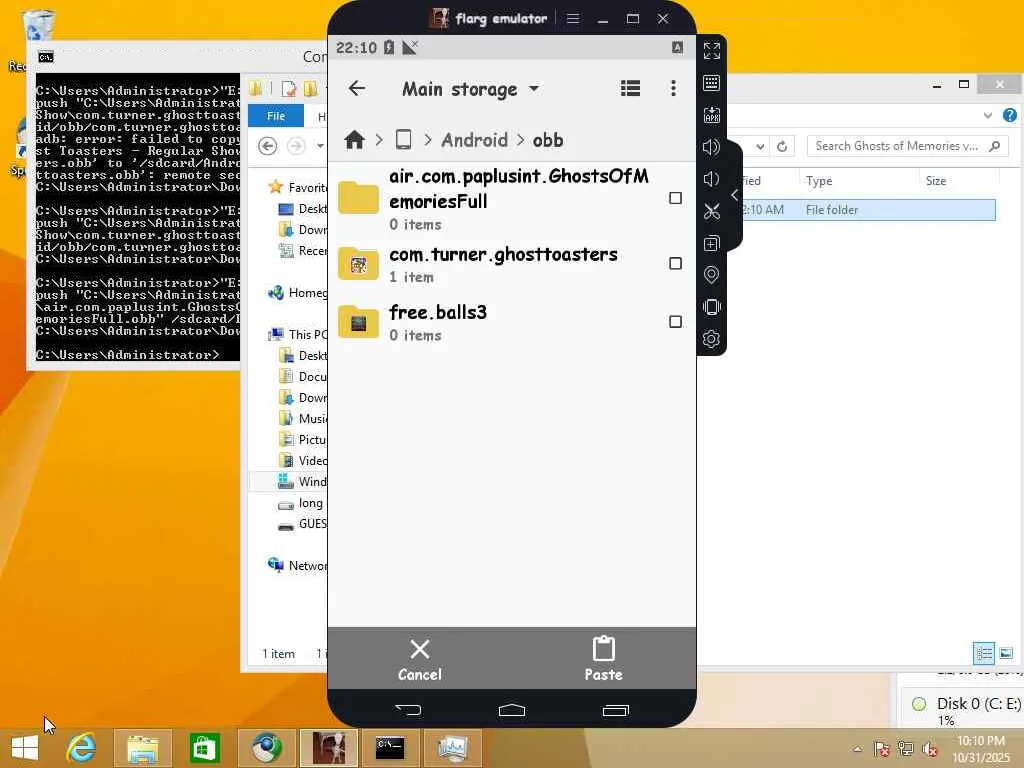The image size is (1024, 768).
Task: Switch file manager to list view icon
Action: tap(630, 88)
